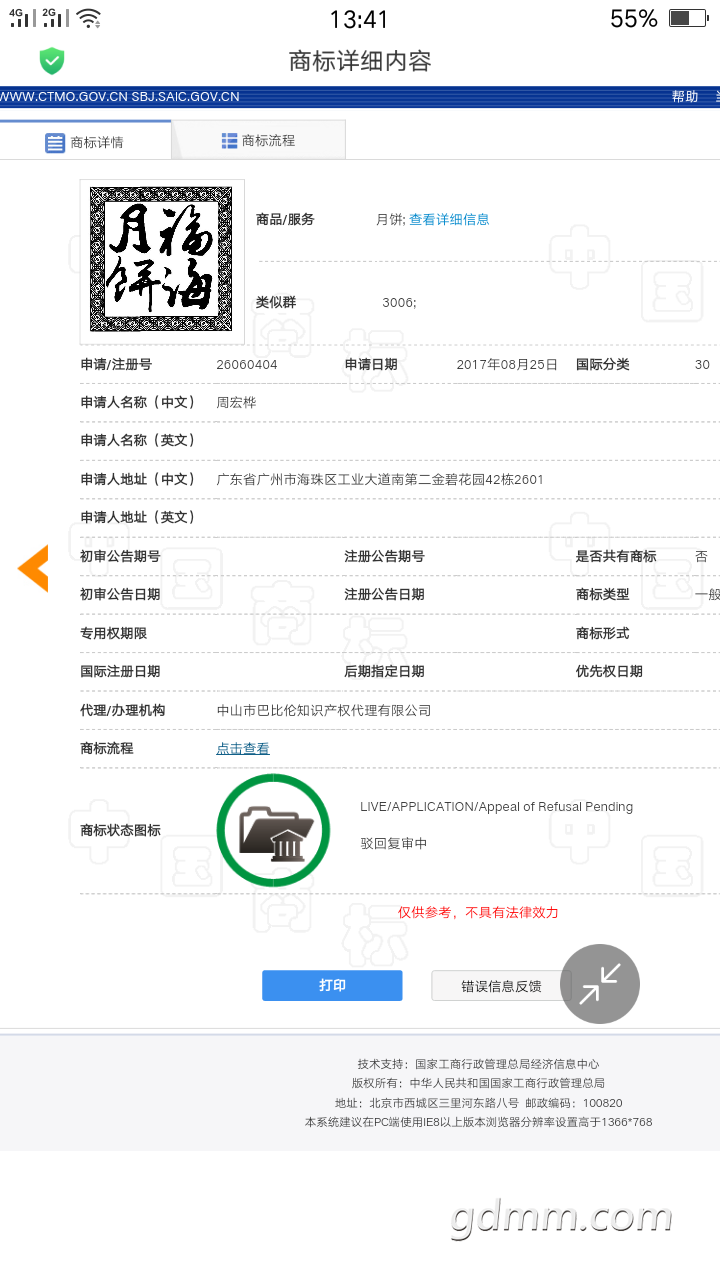Image resolution: width=720 pixels, height=1280 pixels.
Task: Click the orange back arrow
Action: (33, 569)
